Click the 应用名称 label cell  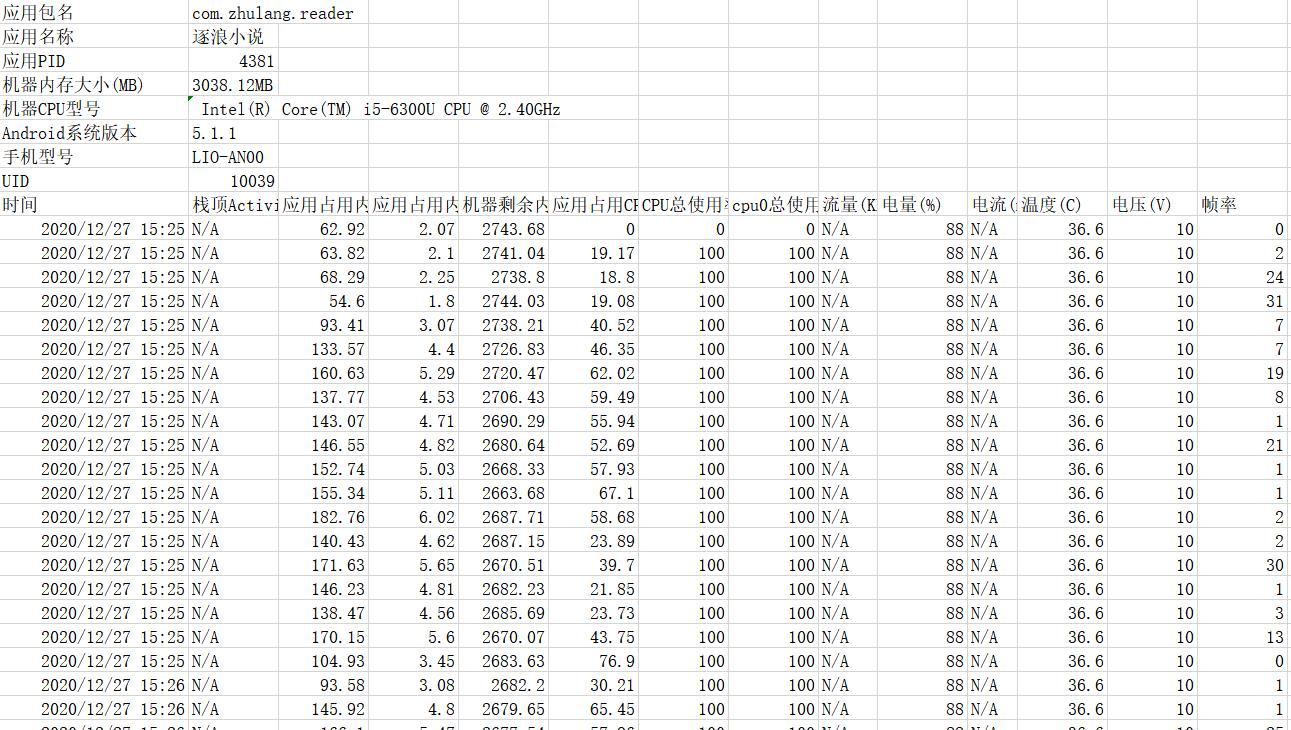95,37
